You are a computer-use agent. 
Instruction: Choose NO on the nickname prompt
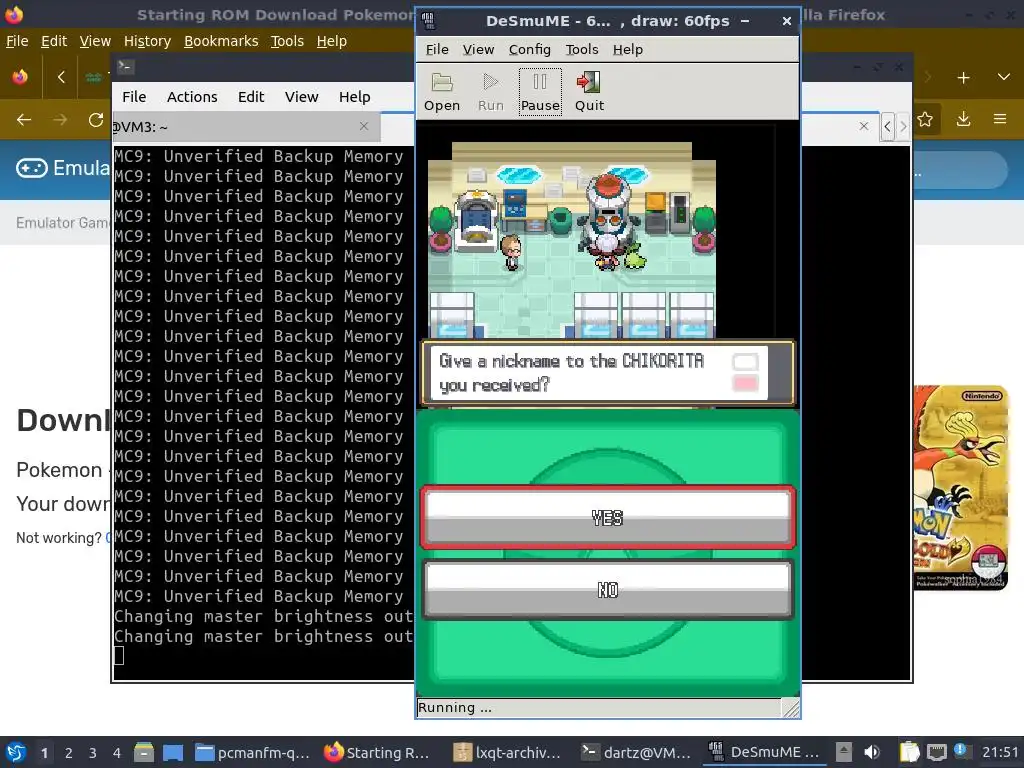(x=607, y=589)
